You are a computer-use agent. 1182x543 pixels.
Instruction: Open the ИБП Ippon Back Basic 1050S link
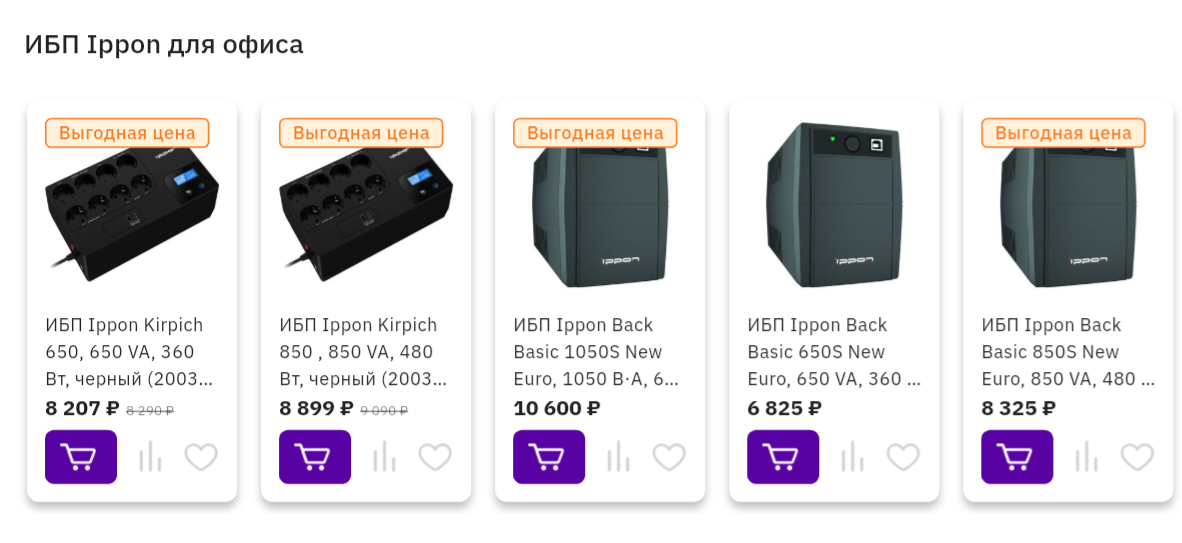[x=597, y=352]
